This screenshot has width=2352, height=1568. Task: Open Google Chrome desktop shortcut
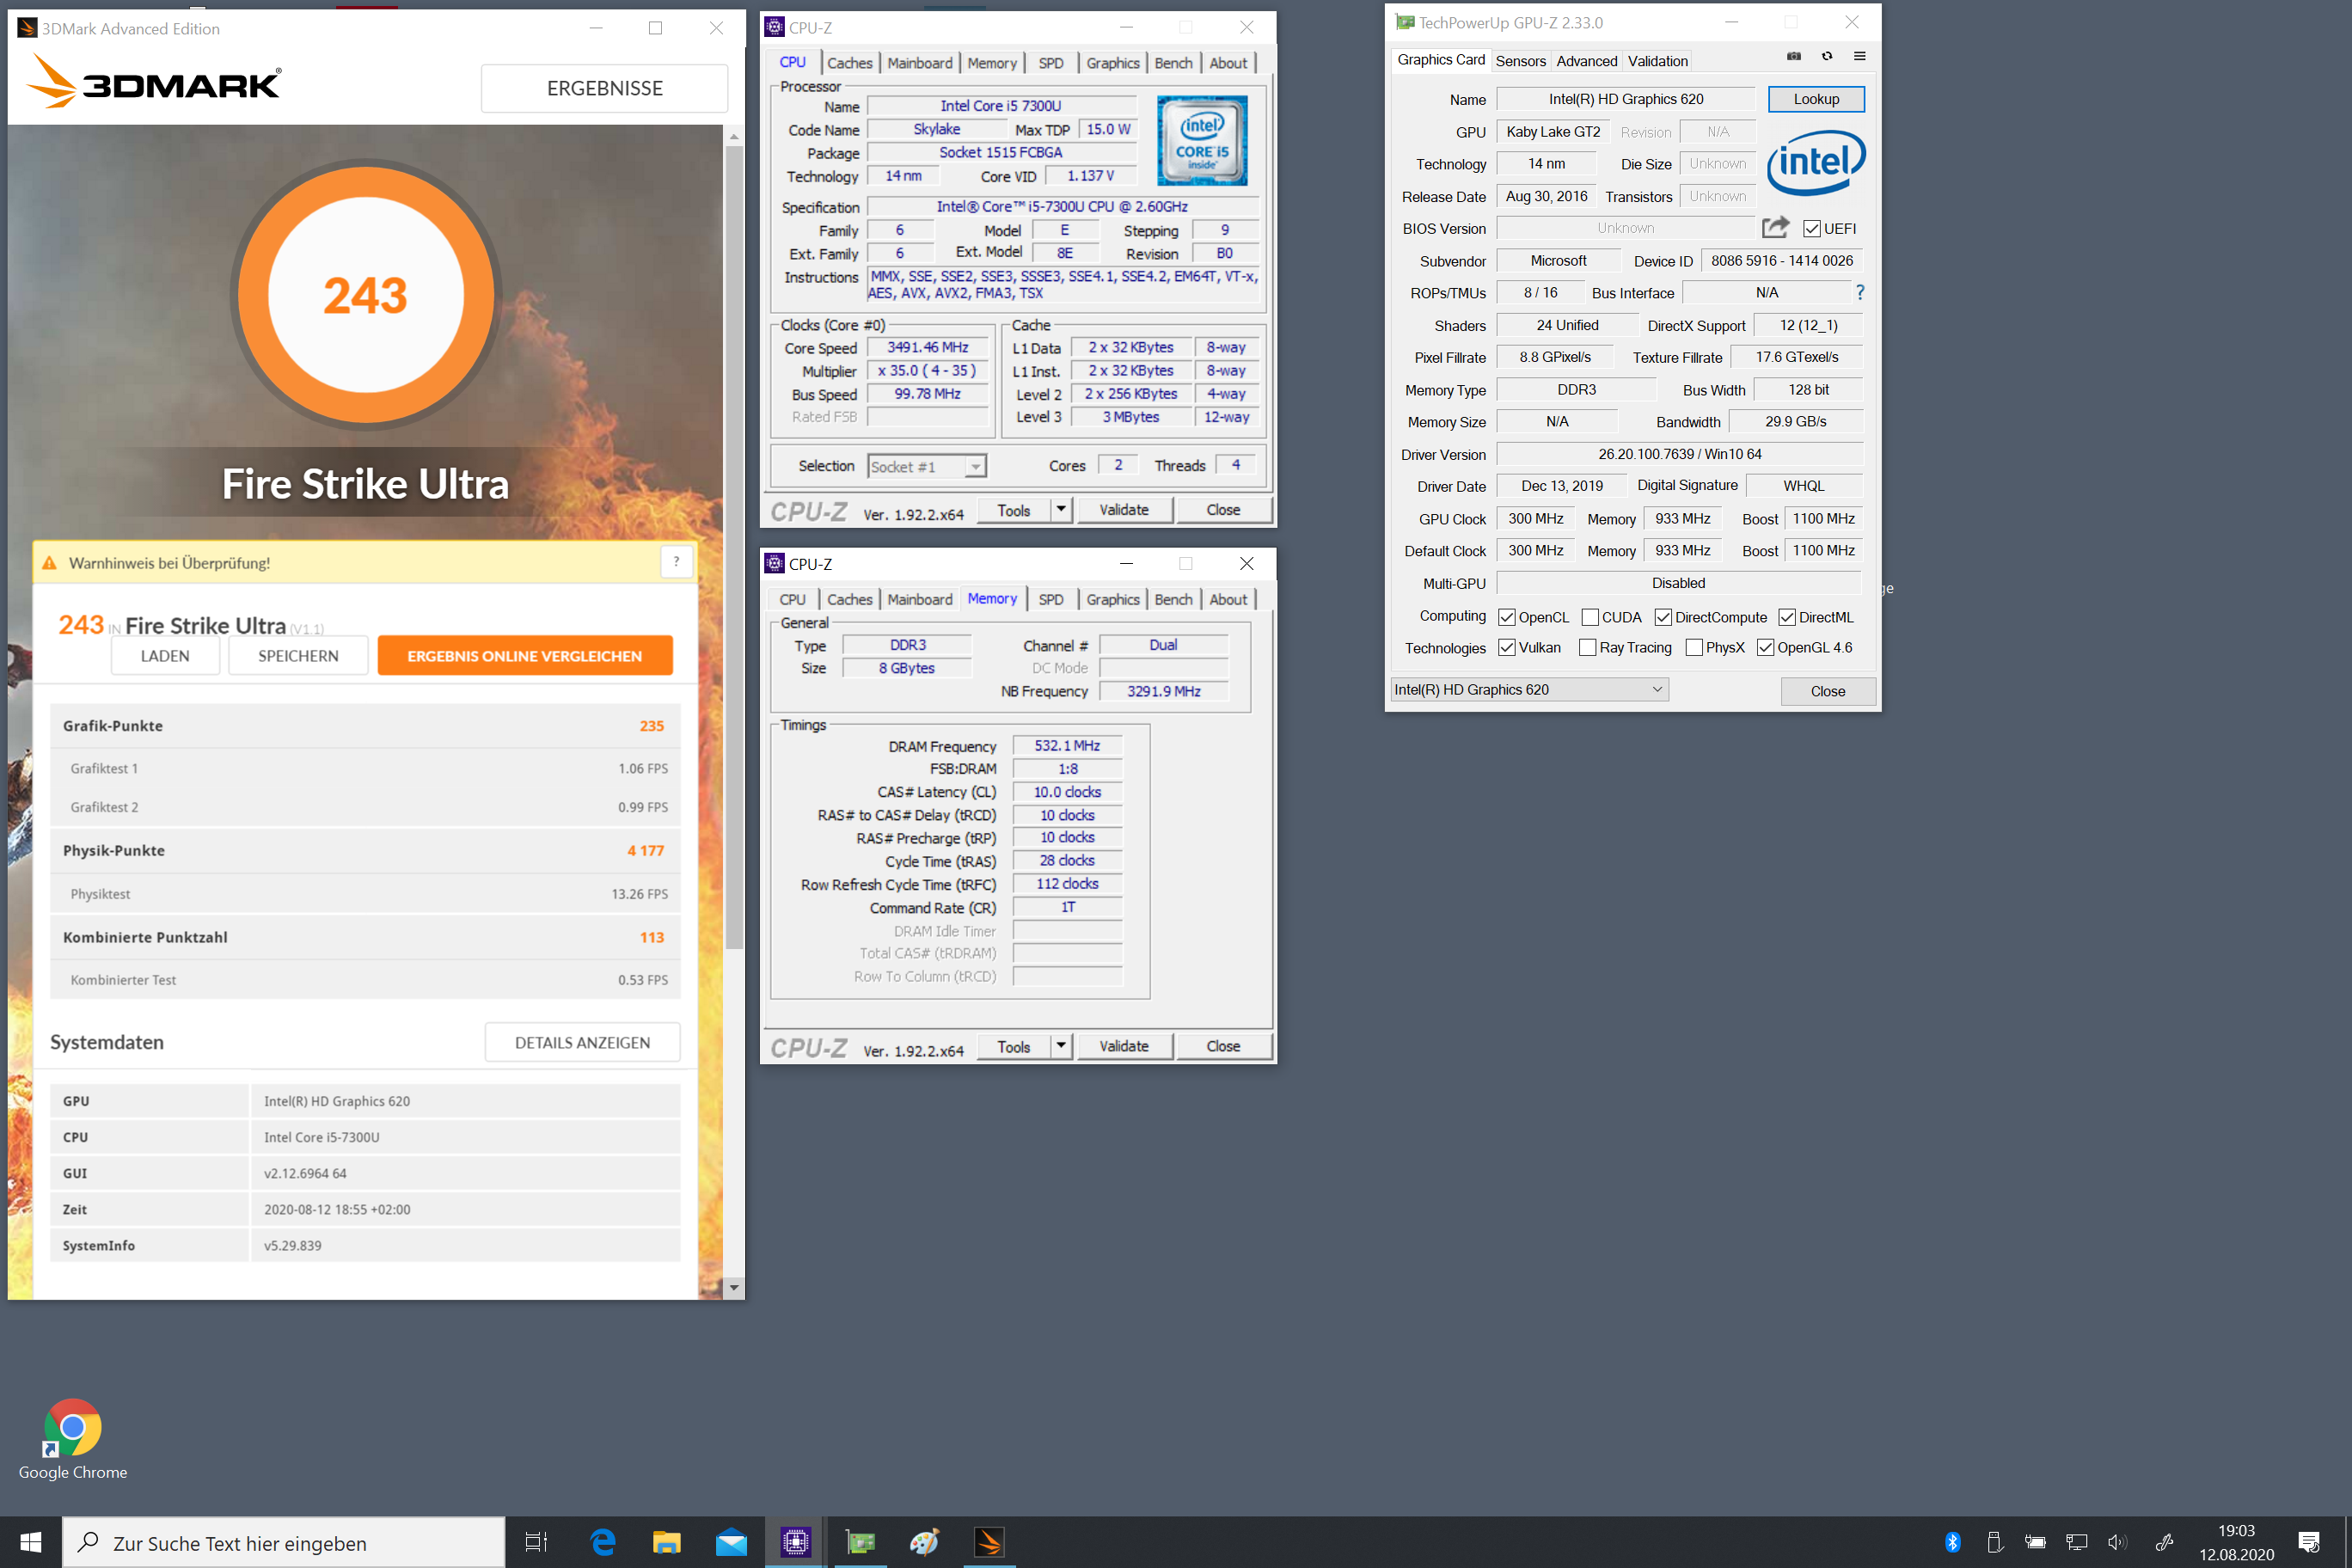[72, 1439]
